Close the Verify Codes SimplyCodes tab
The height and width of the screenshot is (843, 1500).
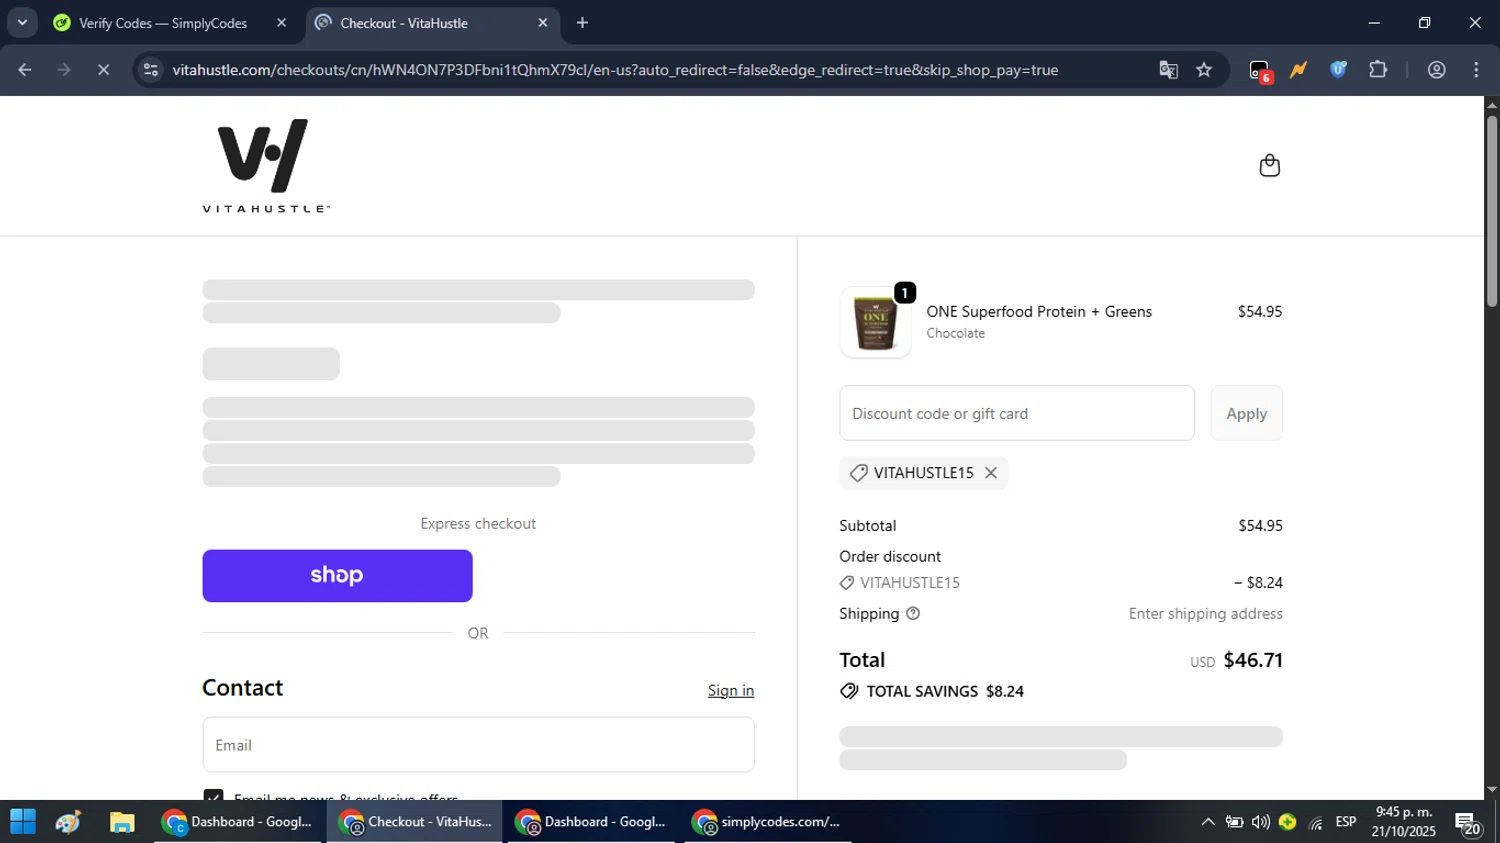[281, 23]
